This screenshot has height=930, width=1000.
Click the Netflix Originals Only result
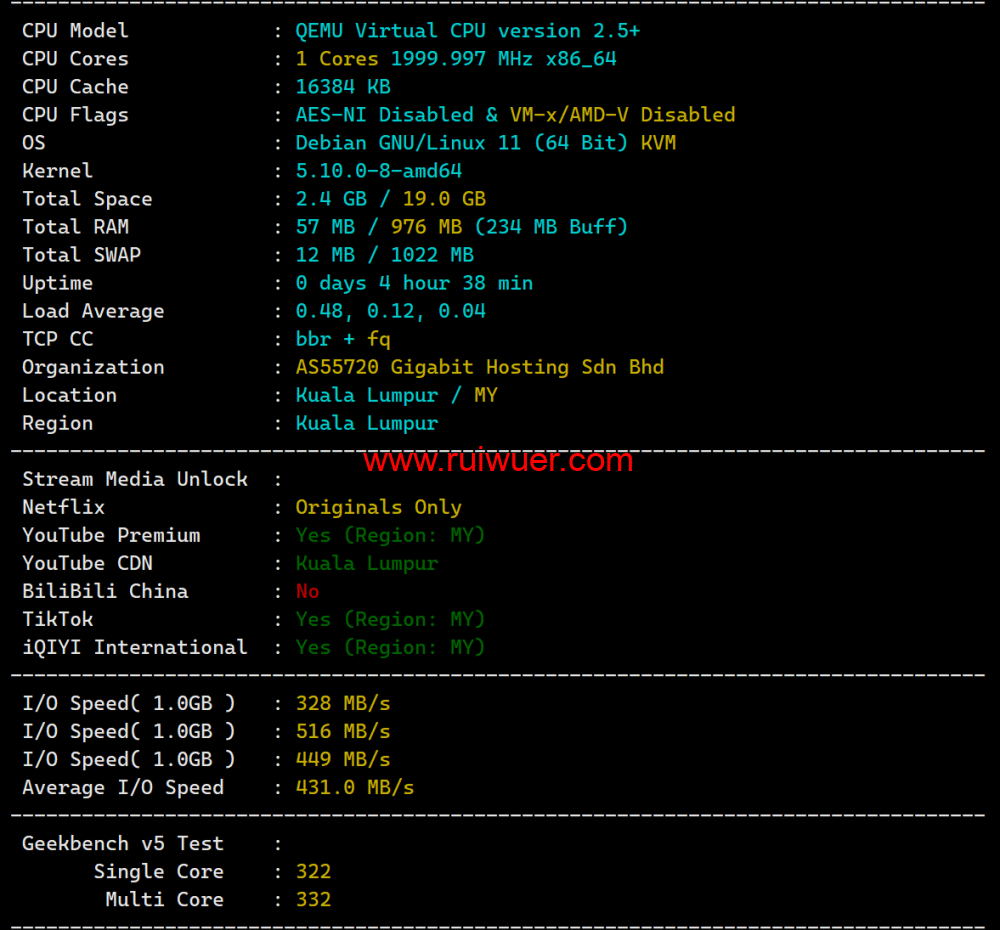point(378,507)
